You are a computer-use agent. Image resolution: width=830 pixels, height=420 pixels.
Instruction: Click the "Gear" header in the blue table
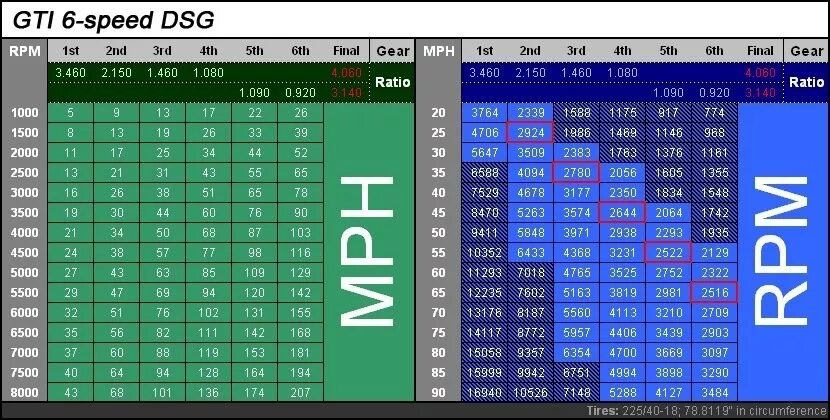pos(807,51)
